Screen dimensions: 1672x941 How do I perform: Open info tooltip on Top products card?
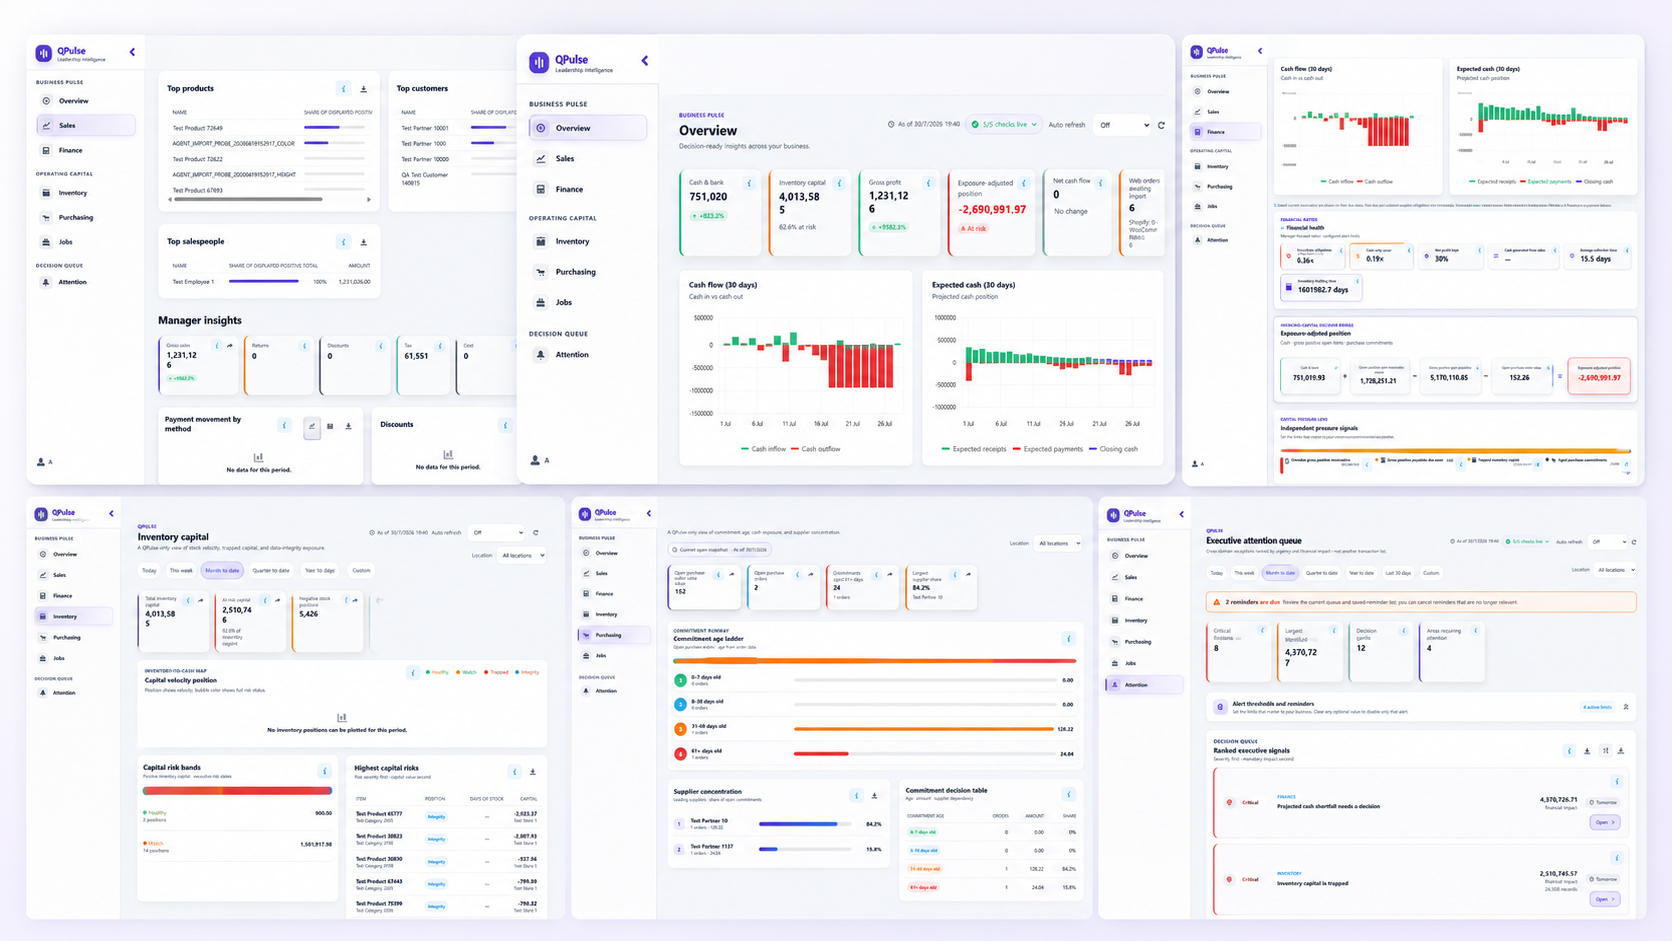click(343, 89)
